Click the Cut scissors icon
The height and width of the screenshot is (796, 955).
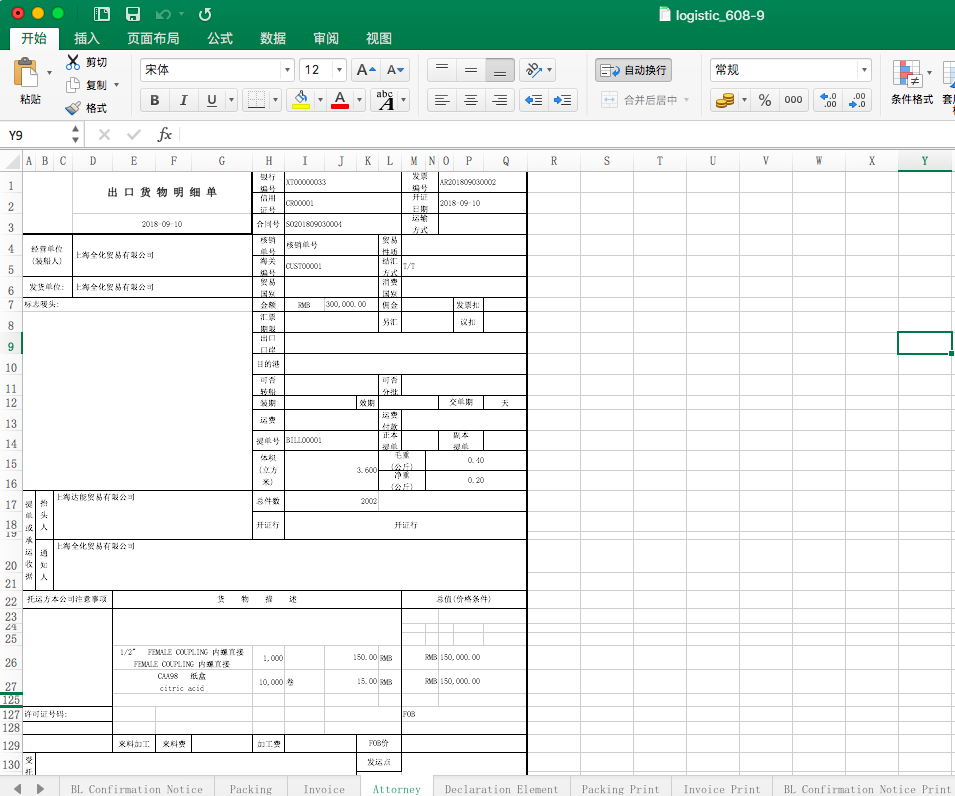(73, 62)
